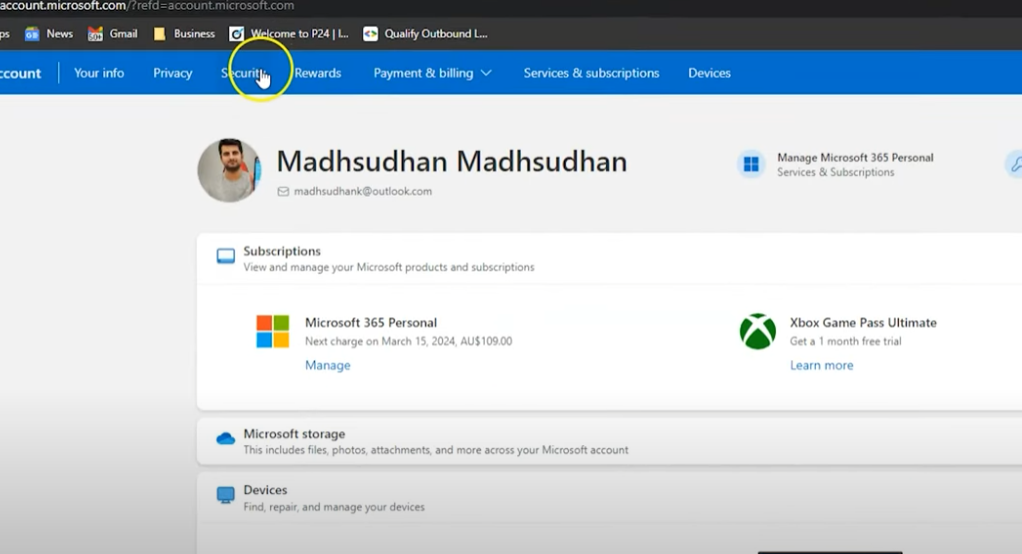
Task: Click the Xbox Game Pass logo icon
Action: click(757, 331)
